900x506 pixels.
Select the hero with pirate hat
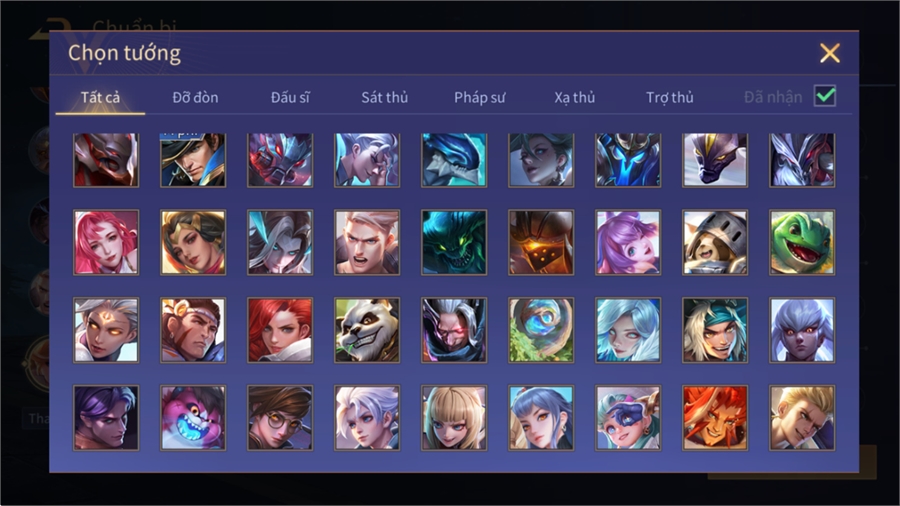pyautogui.click(x=193, y=160)
